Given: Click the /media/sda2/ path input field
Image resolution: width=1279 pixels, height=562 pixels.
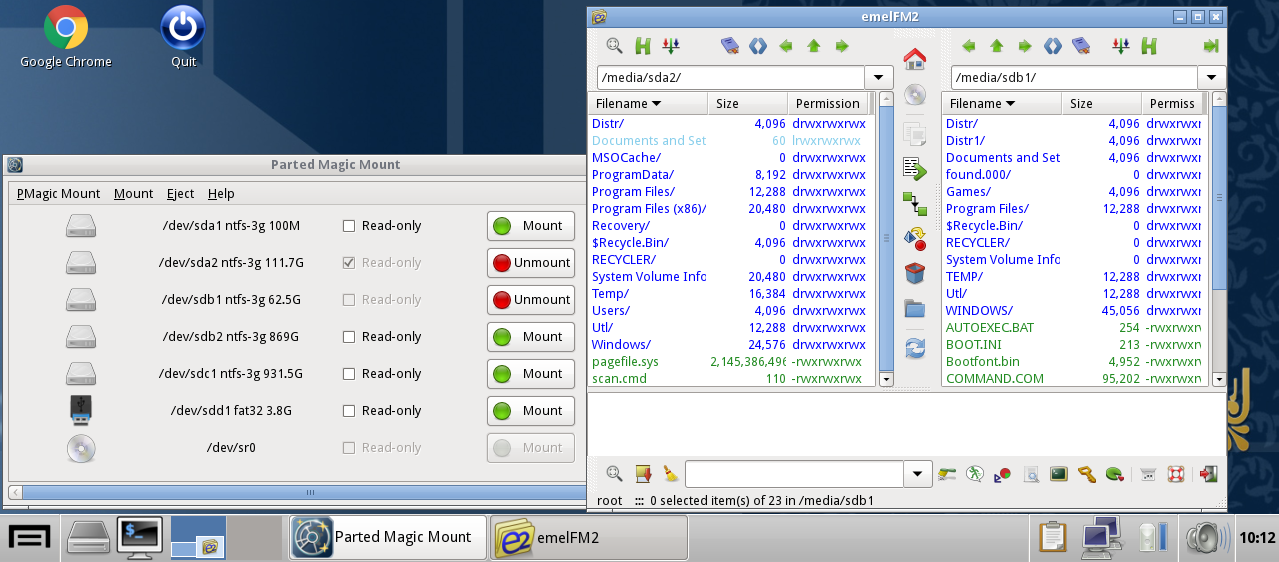Looking at the screenshot, I should pos(731,77).
